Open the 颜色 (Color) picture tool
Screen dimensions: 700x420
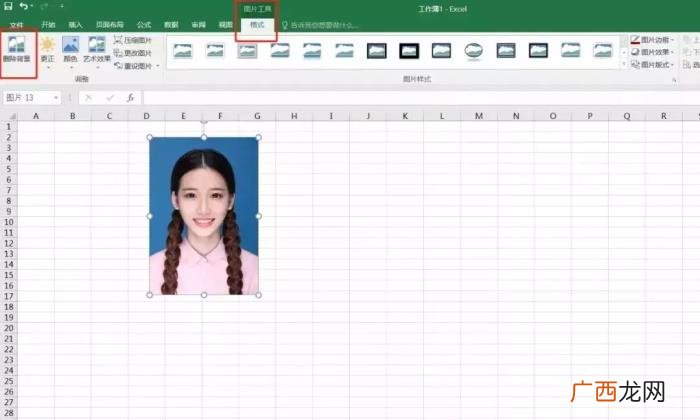71,45
